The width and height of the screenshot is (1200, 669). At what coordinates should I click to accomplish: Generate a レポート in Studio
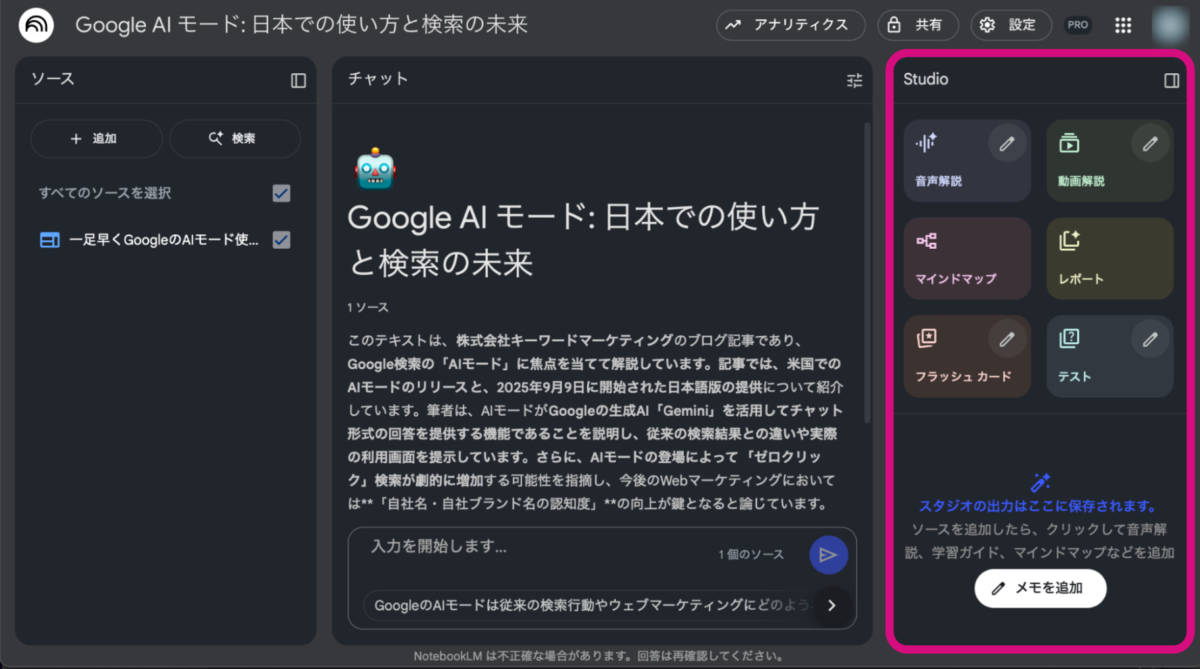point(1109,259)
